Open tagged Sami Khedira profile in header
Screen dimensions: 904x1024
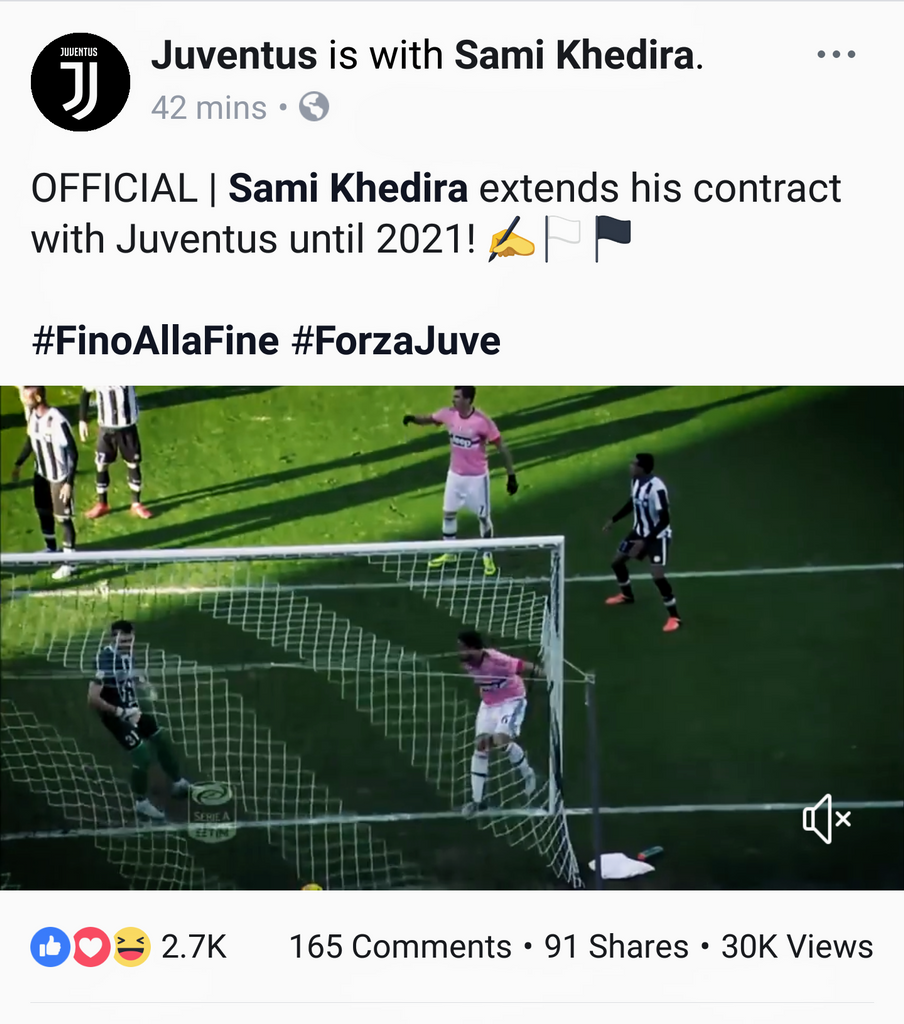coord(574,55)
